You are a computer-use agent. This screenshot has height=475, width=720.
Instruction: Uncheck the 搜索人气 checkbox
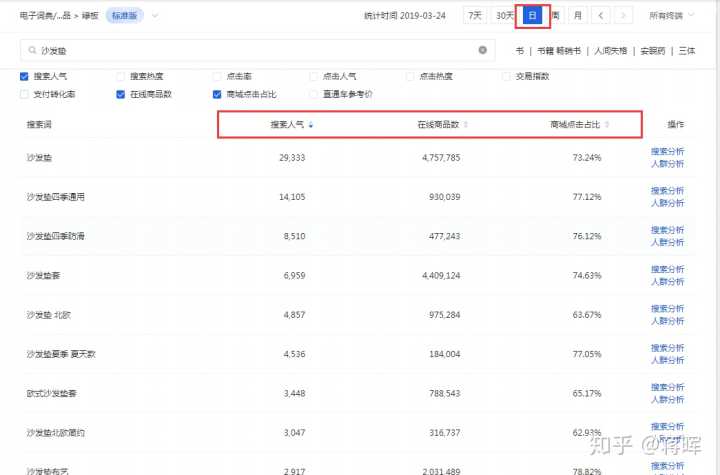pos(25,76)
